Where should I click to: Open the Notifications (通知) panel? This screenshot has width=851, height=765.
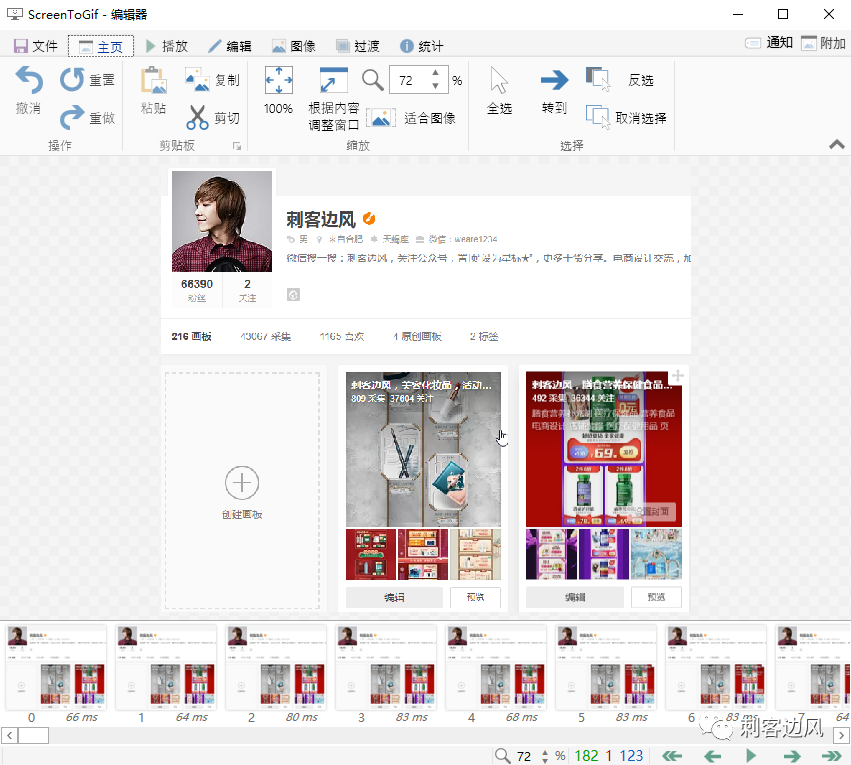tap(769, 43)
